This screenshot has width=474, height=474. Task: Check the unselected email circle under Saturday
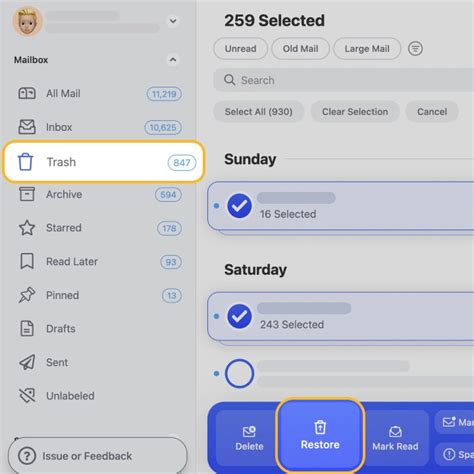pos(239,373)
